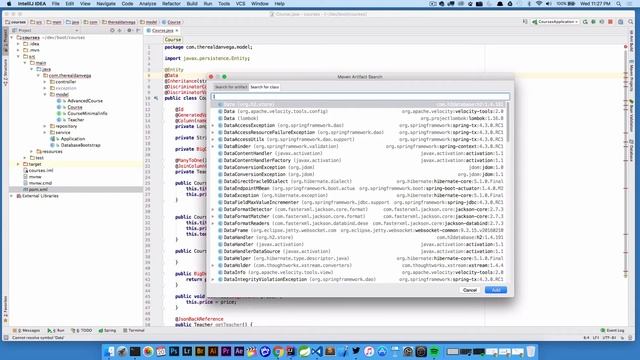Click the Project panel settings gear icon
This screenshot has height=360, width=640.
point(129,31)
